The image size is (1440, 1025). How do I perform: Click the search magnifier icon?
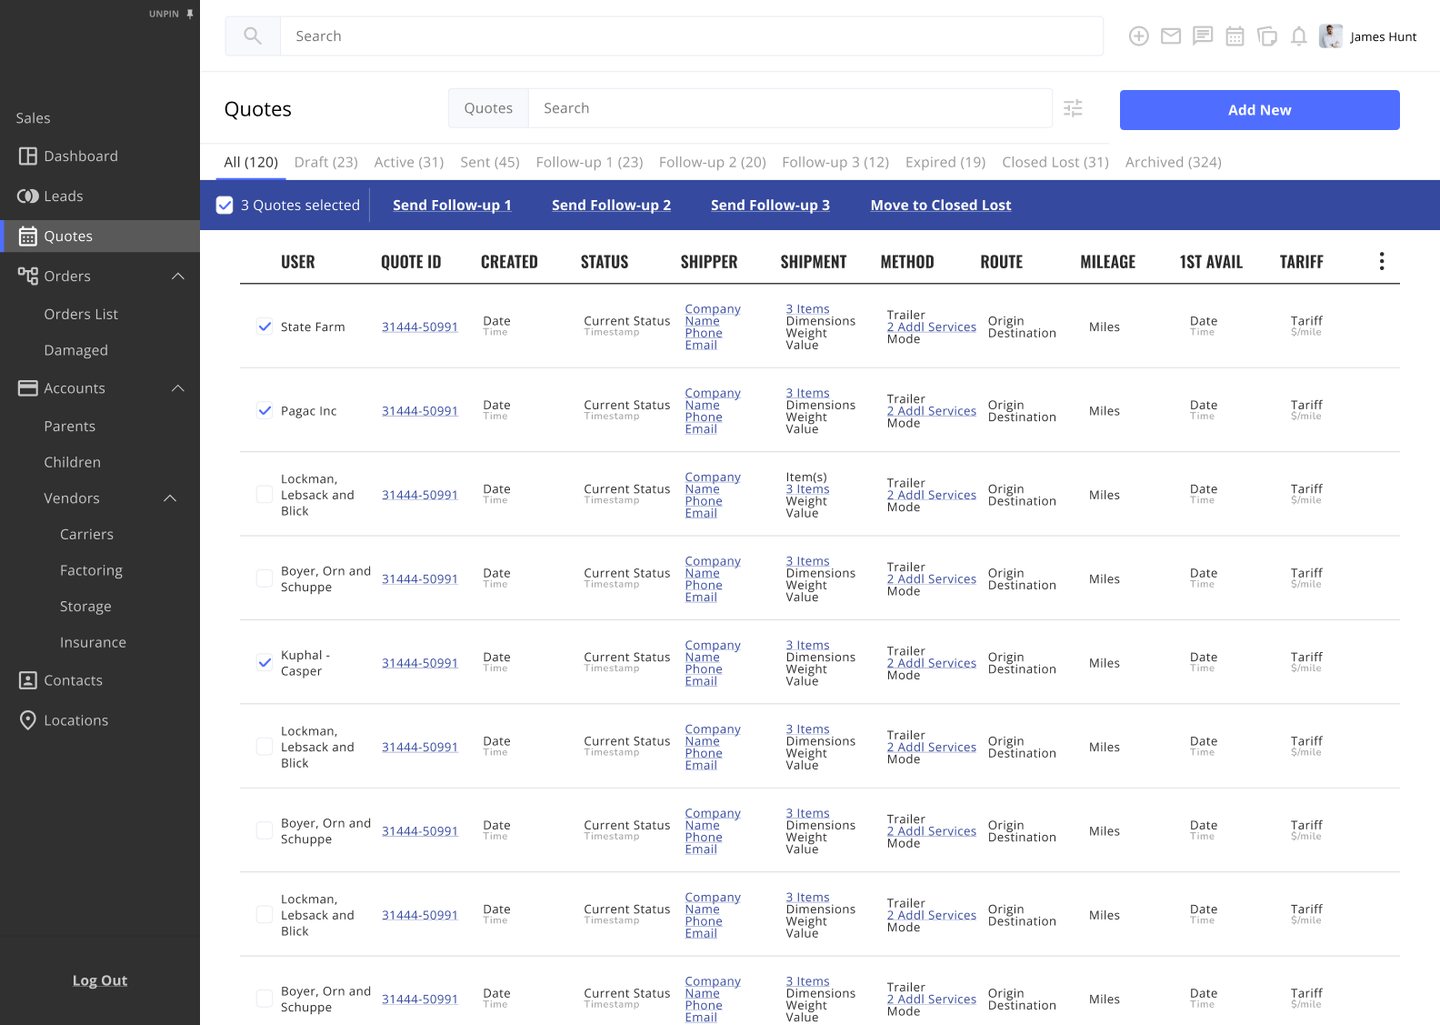[x=253, y=36]
